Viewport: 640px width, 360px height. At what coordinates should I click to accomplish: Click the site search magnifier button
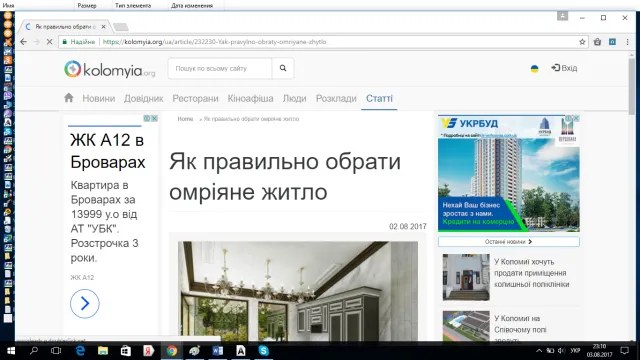tap(283, 68)
